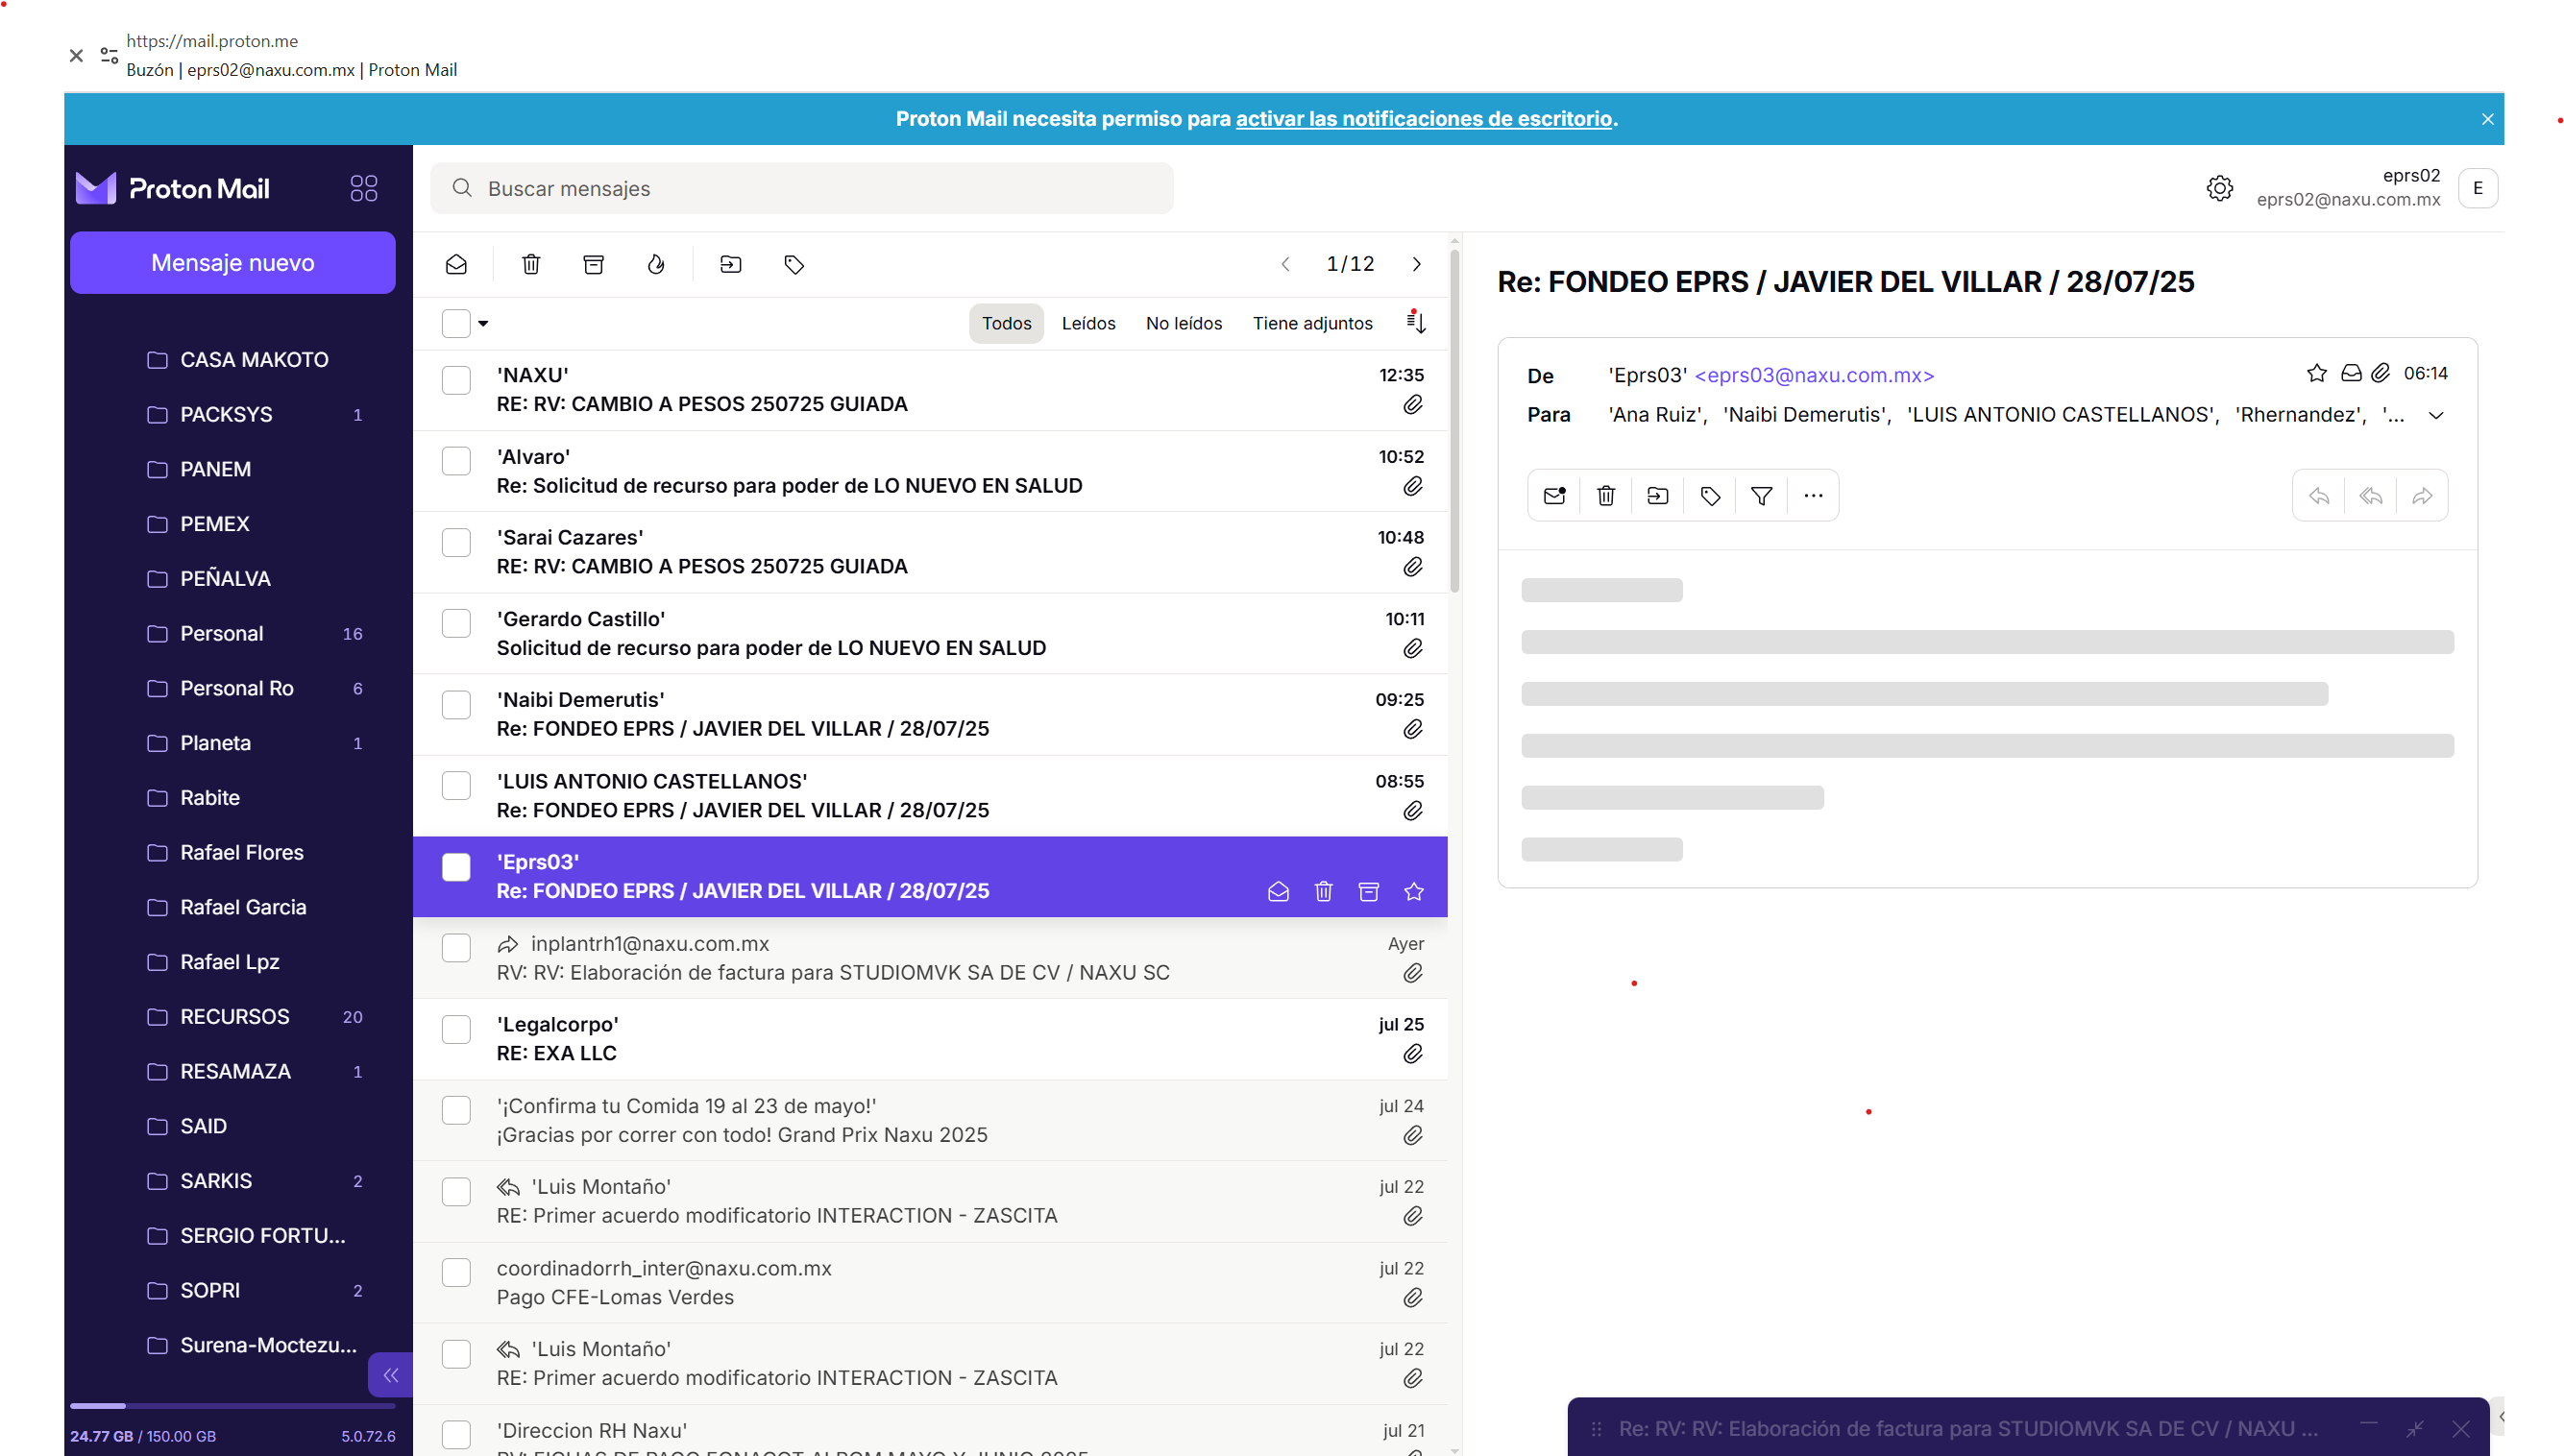
Task: Click 'Mensaje nuevo' button
Action: click(x=232, y=262)
